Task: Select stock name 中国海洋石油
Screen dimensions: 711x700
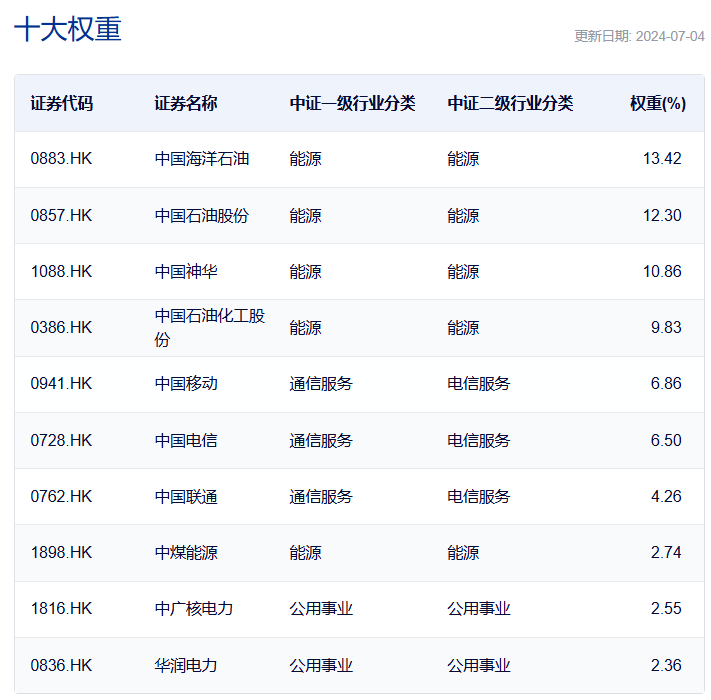Action: click(202, 159)
